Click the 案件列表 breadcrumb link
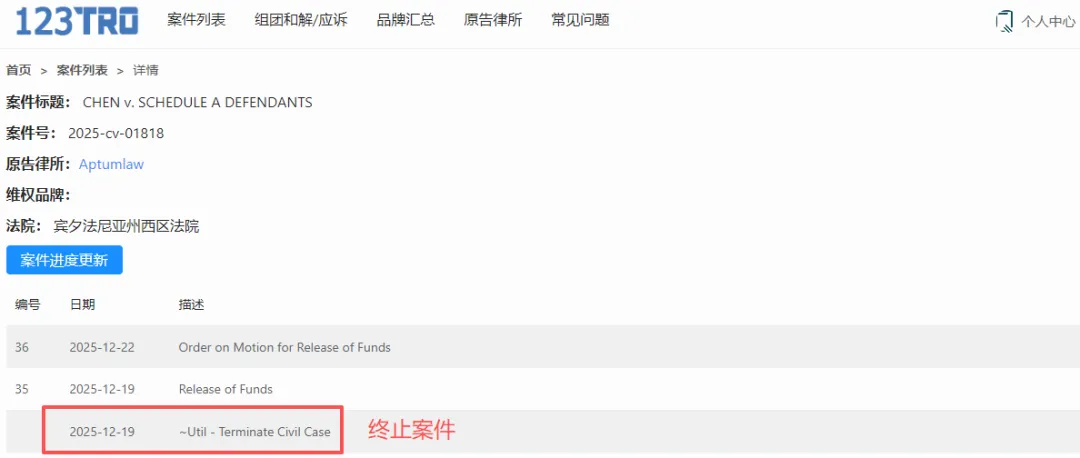 [82, 70]
